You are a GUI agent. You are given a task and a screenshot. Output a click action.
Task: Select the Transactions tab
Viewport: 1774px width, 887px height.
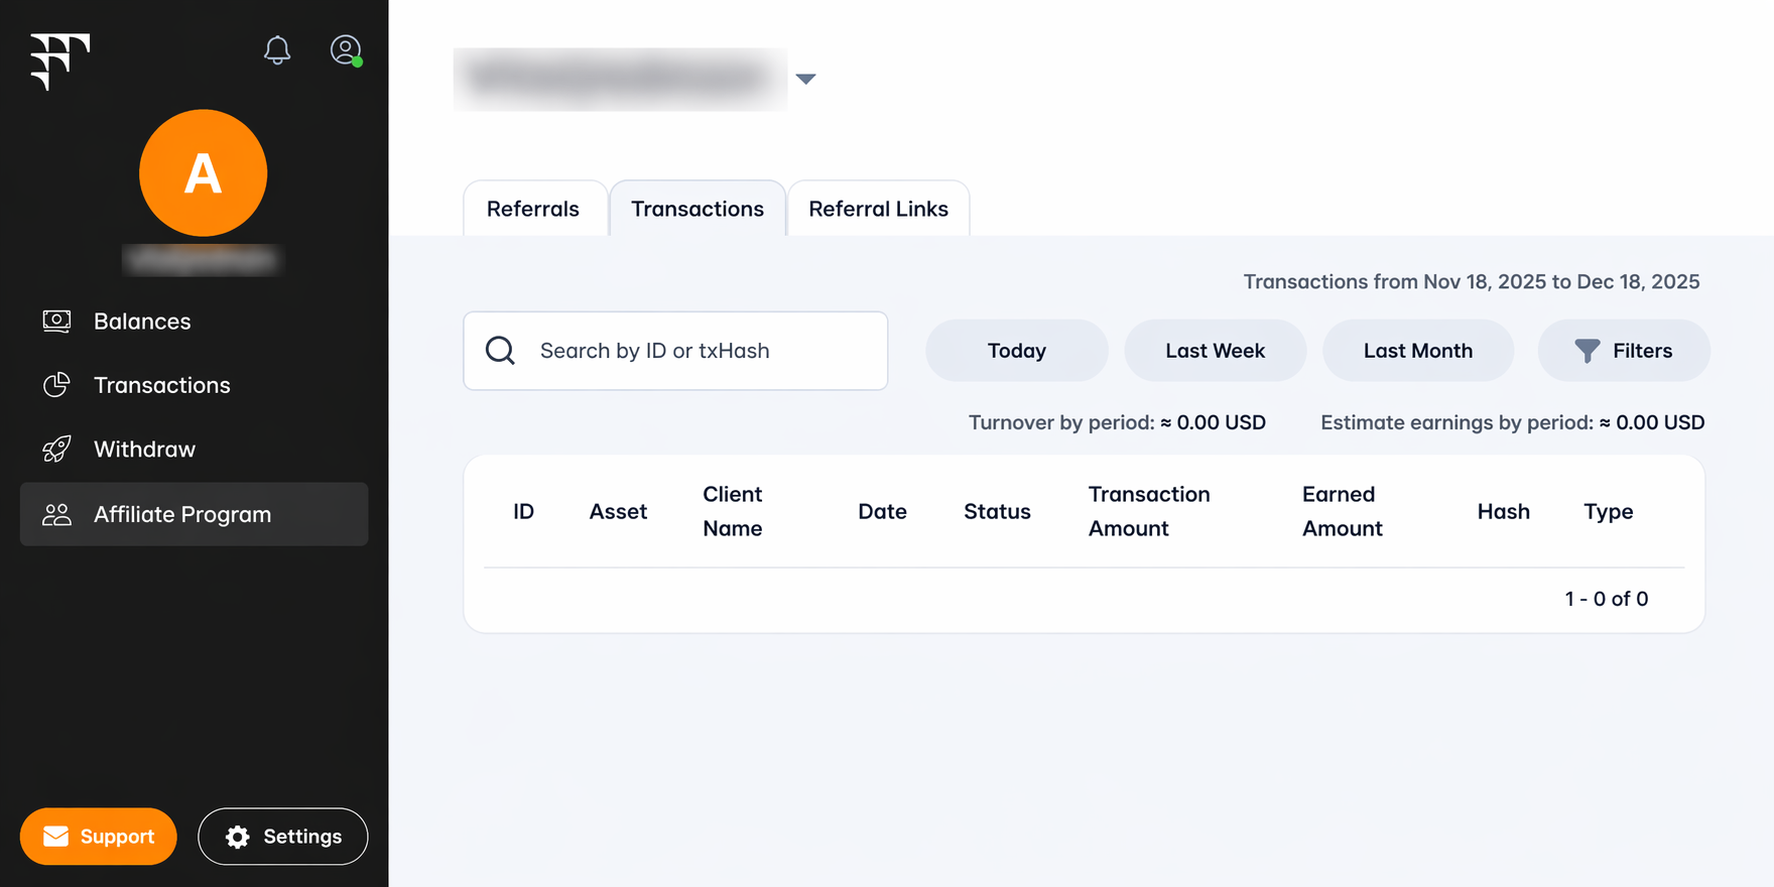(697, 208)
